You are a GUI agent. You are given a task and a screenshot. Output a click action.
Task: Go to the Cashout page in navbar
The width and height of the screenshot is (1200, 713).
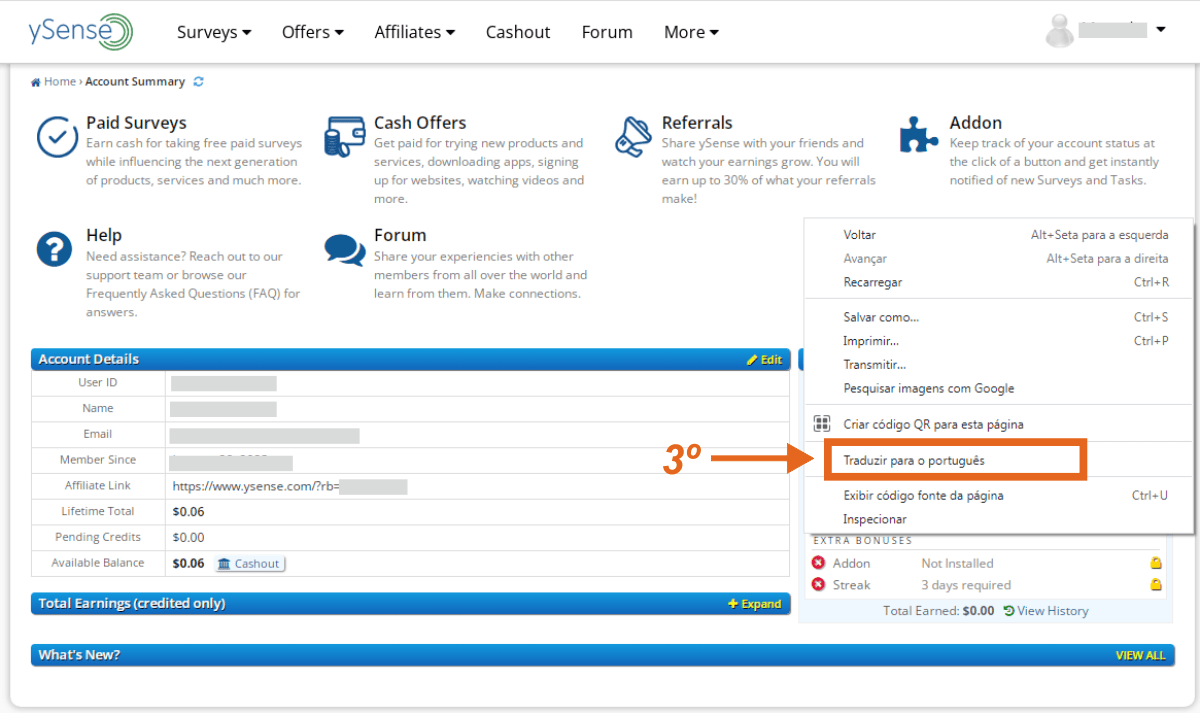tap(518, 32)
